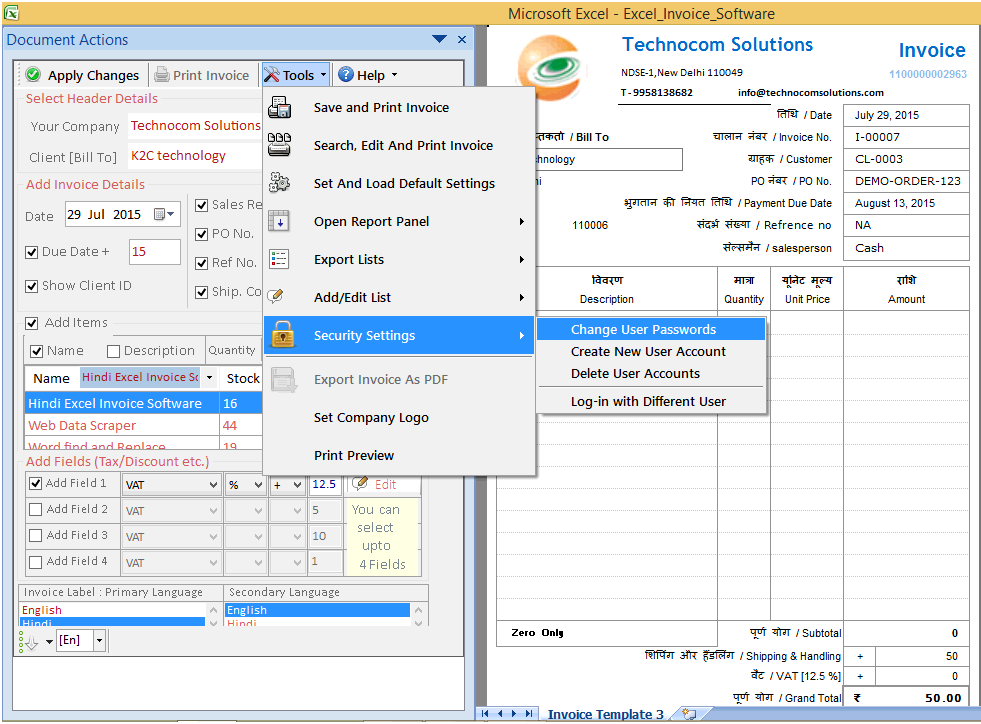
Task: Click the Print Invoice printer icon
Action: pyautogui.click(x=161, y=74)
